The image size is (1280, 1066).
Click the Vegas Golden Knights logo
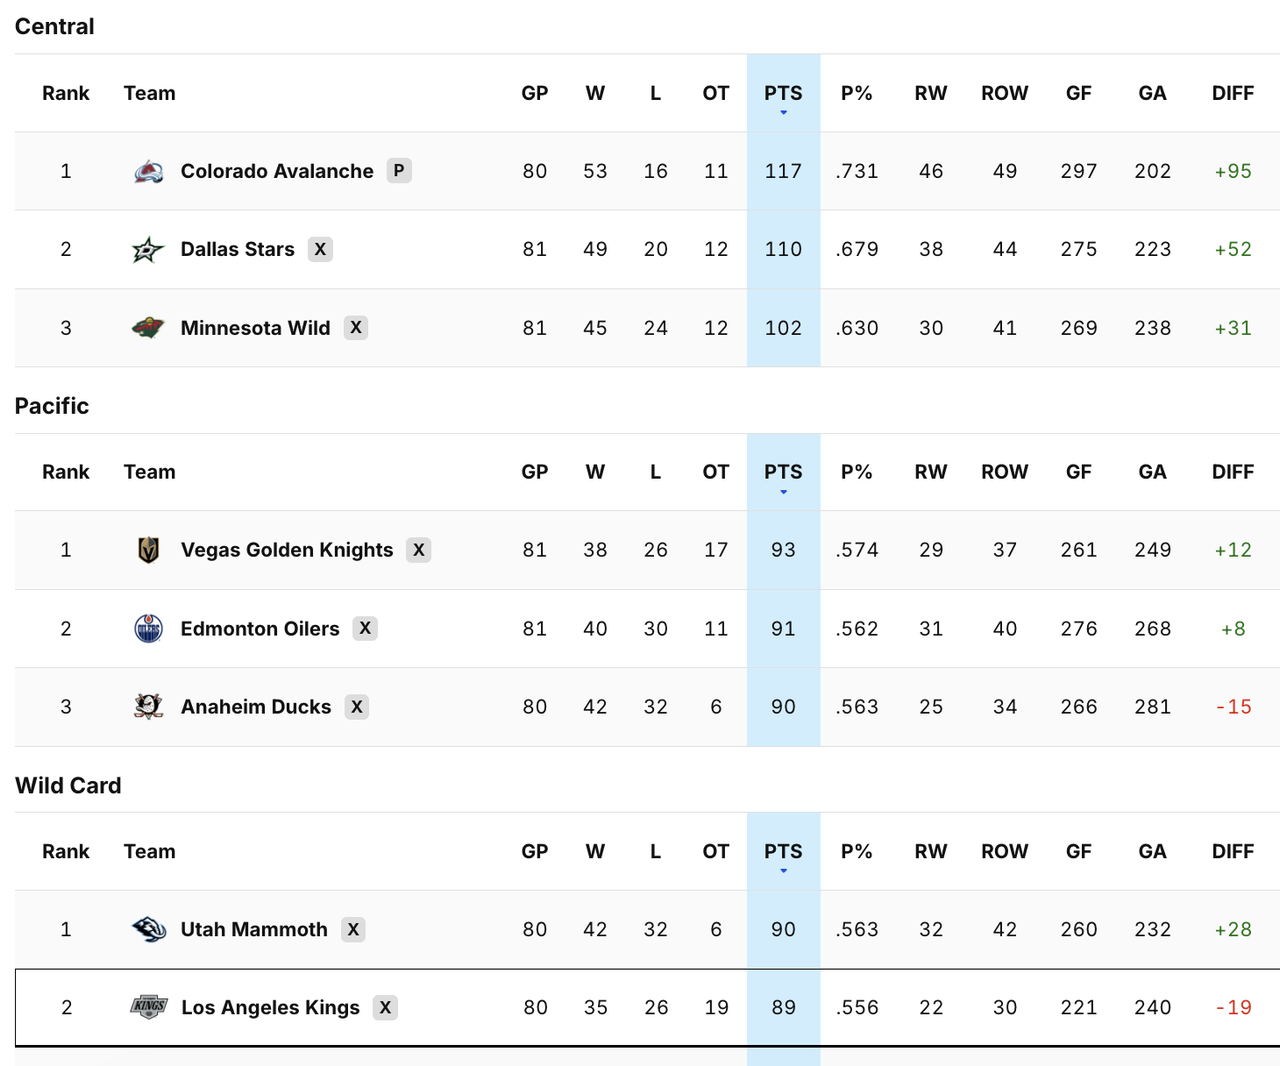pyautogui.click(x=148, y=549)
